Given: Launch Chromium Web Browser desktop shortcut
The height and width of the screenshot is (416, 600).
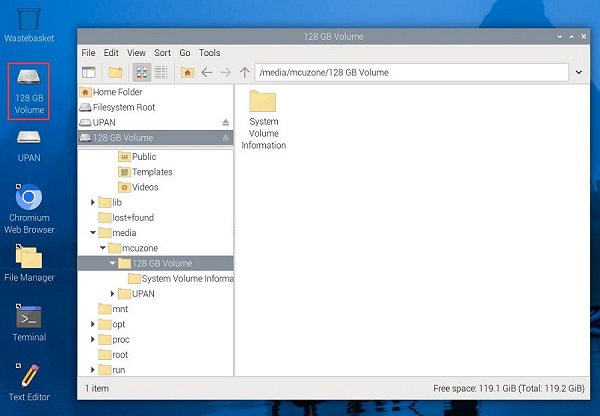Looking at the screenshot, I should pos(29,209).
